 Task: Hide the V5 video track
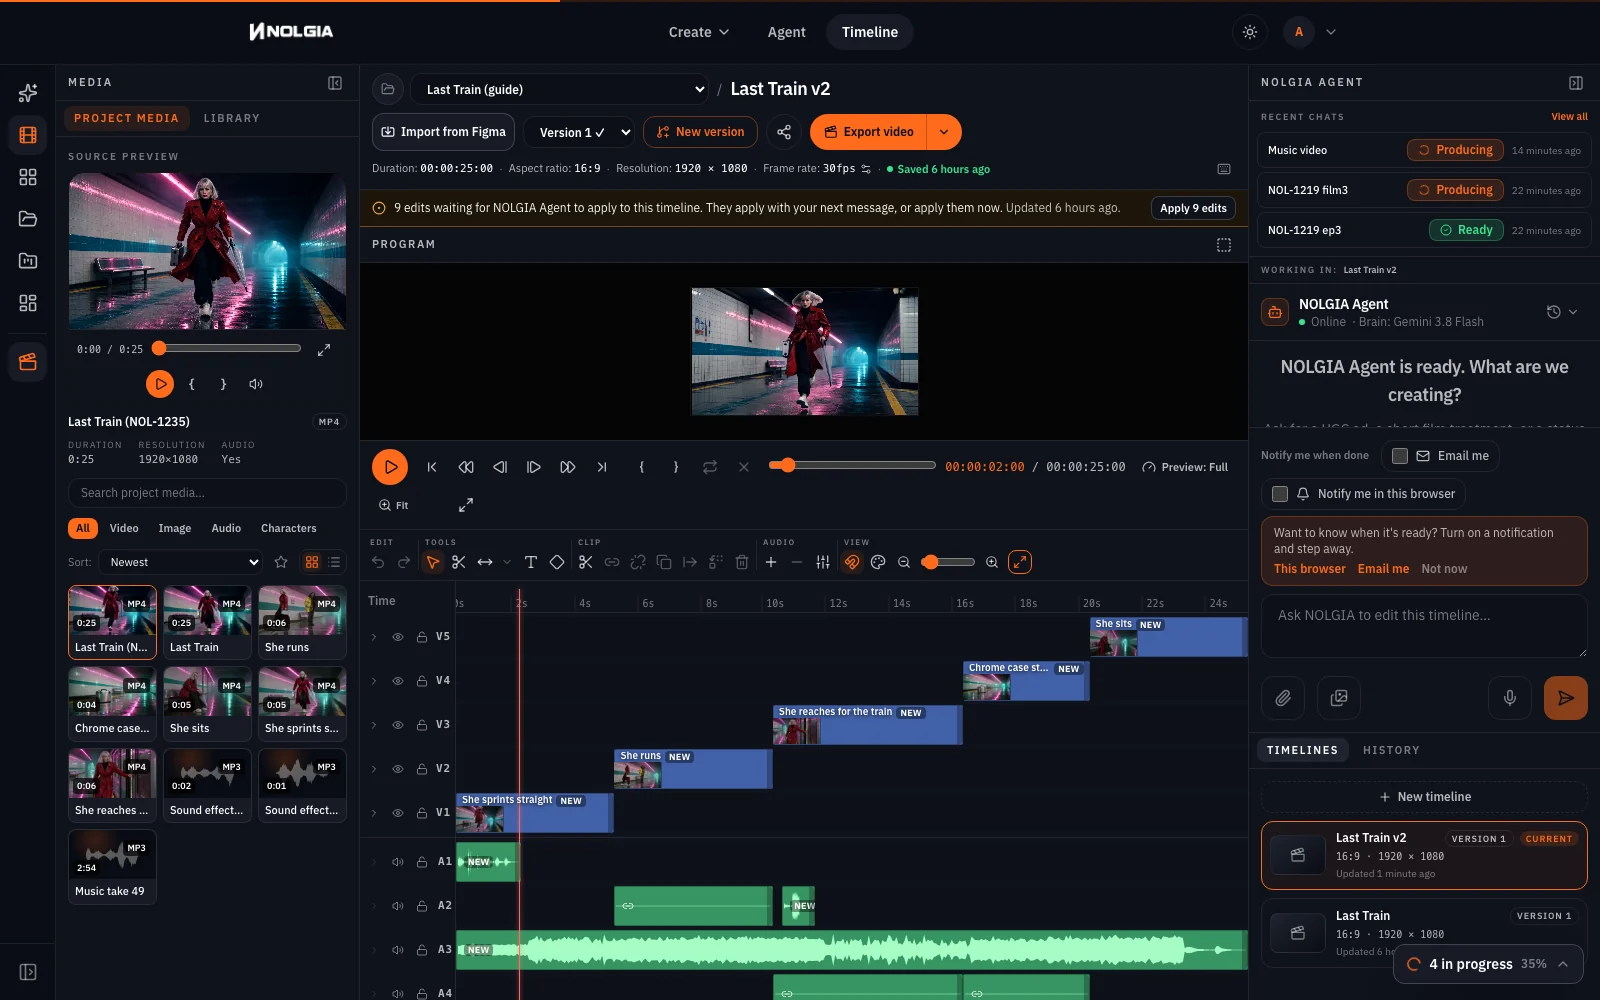[398, 637]
